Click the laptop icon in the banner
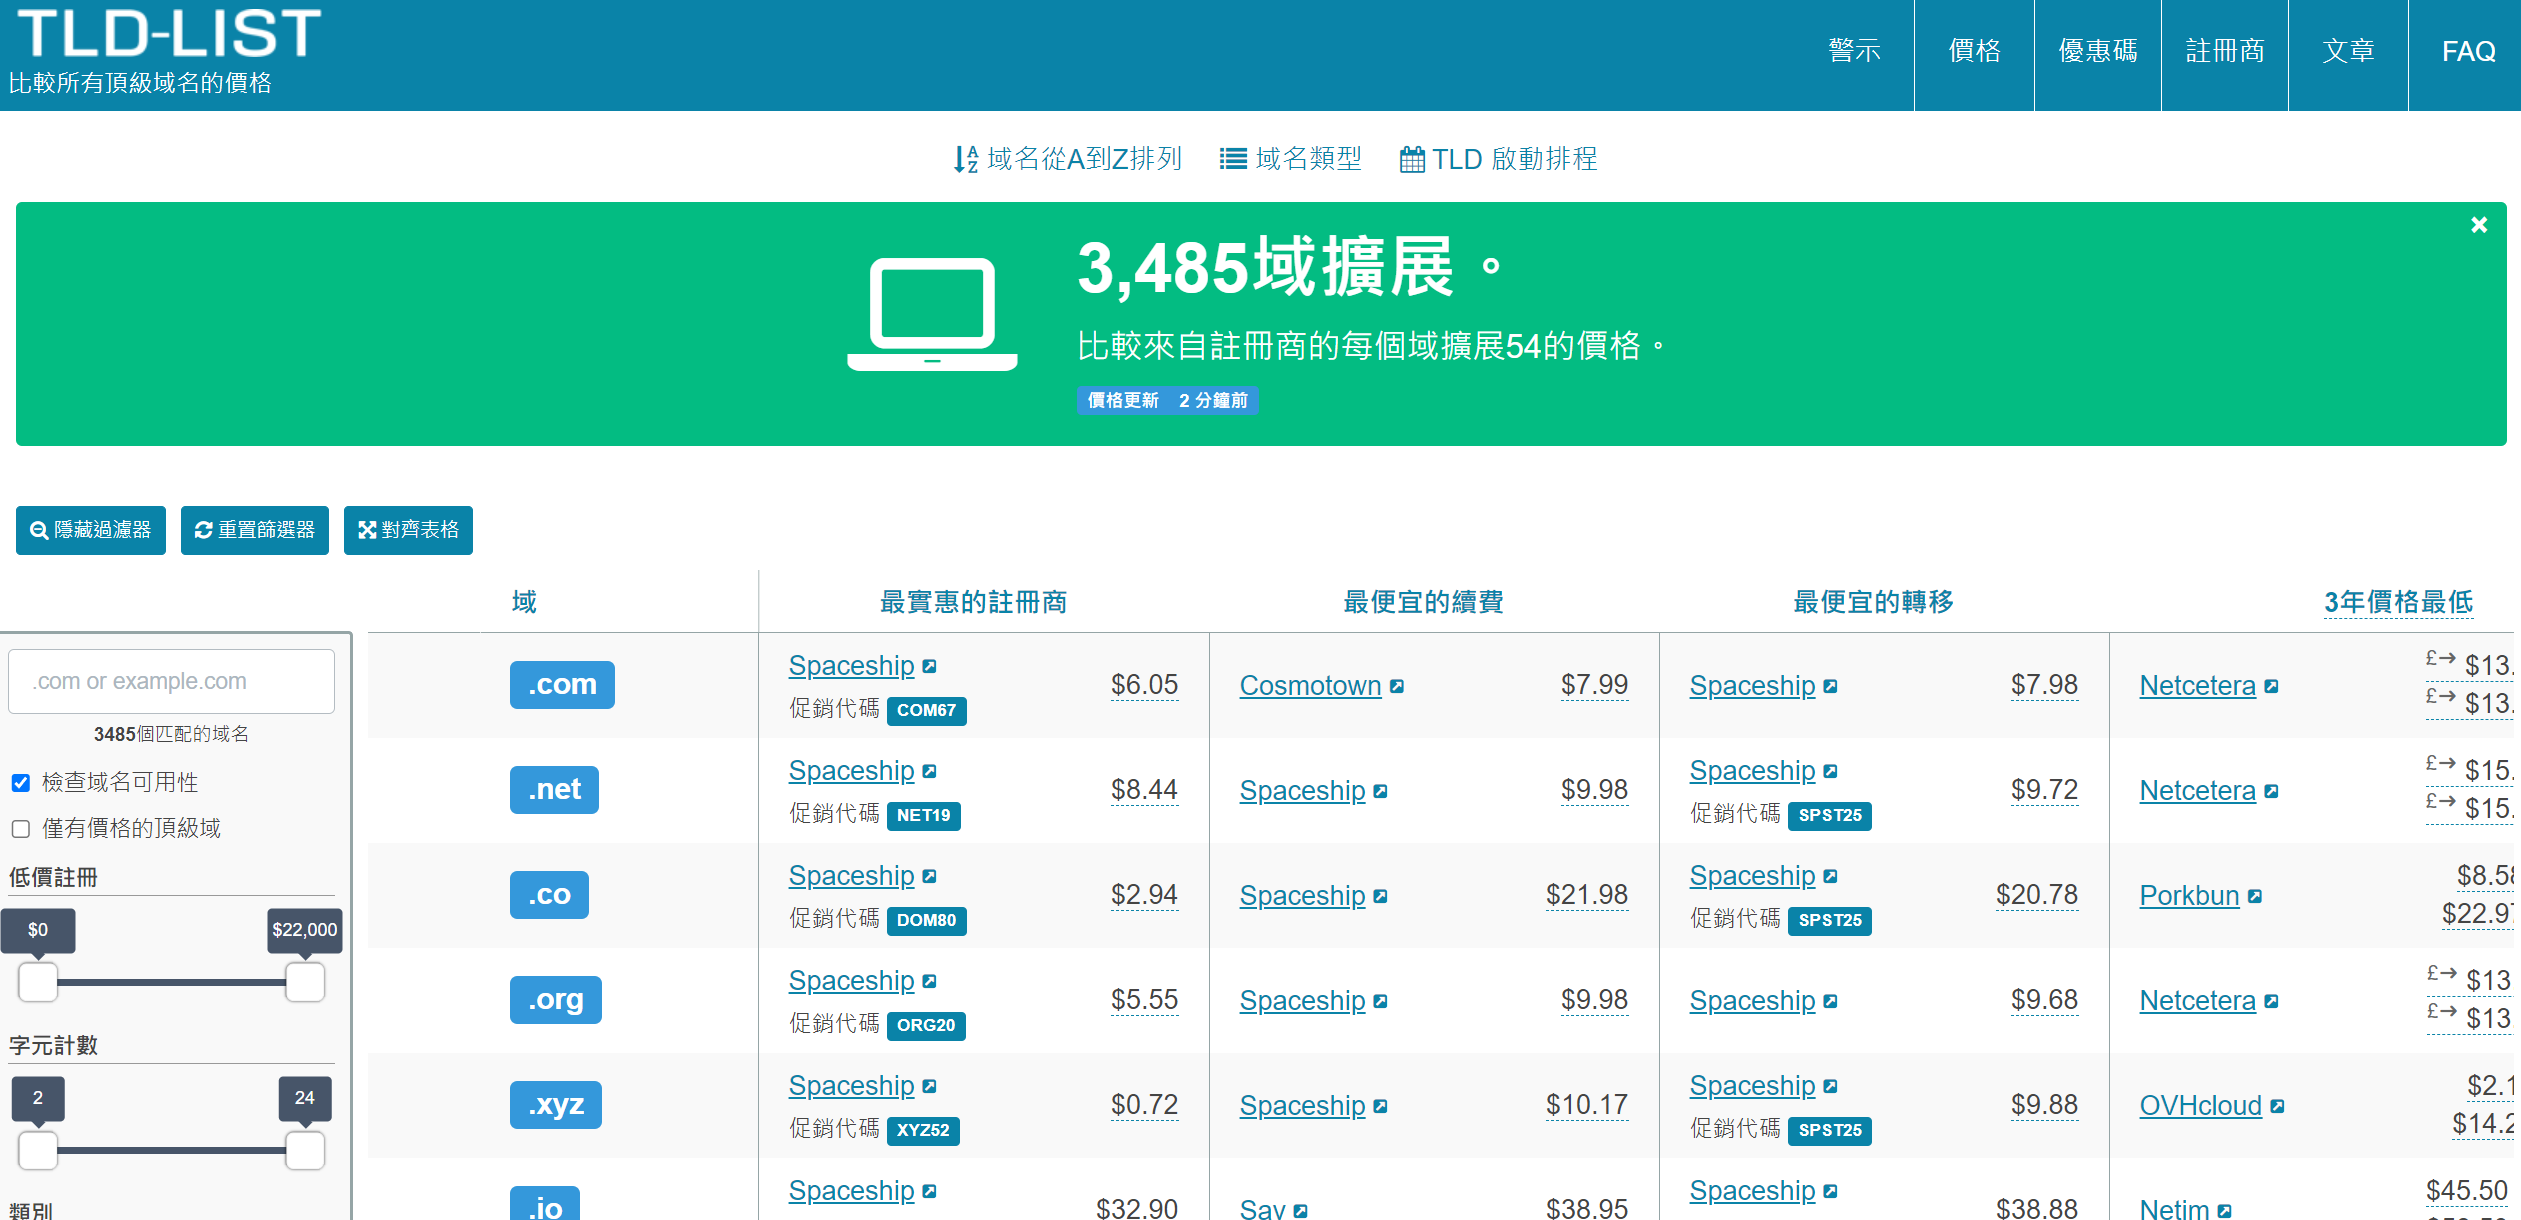Image resolution: width=2521 pixels, height=1220 pixels. point(932,314)
